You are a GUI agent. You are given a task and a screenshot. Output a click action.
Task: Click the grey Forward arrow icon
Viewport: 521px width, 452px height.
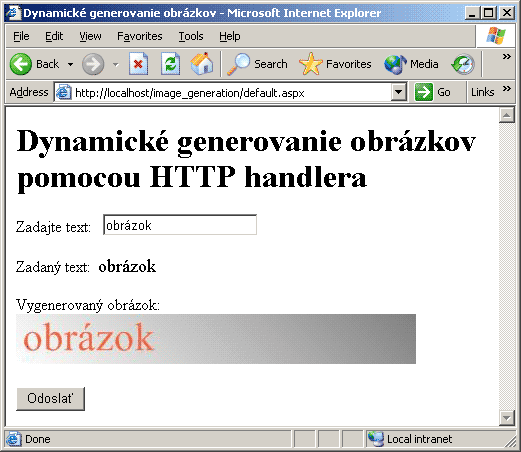tap(93, 64)
